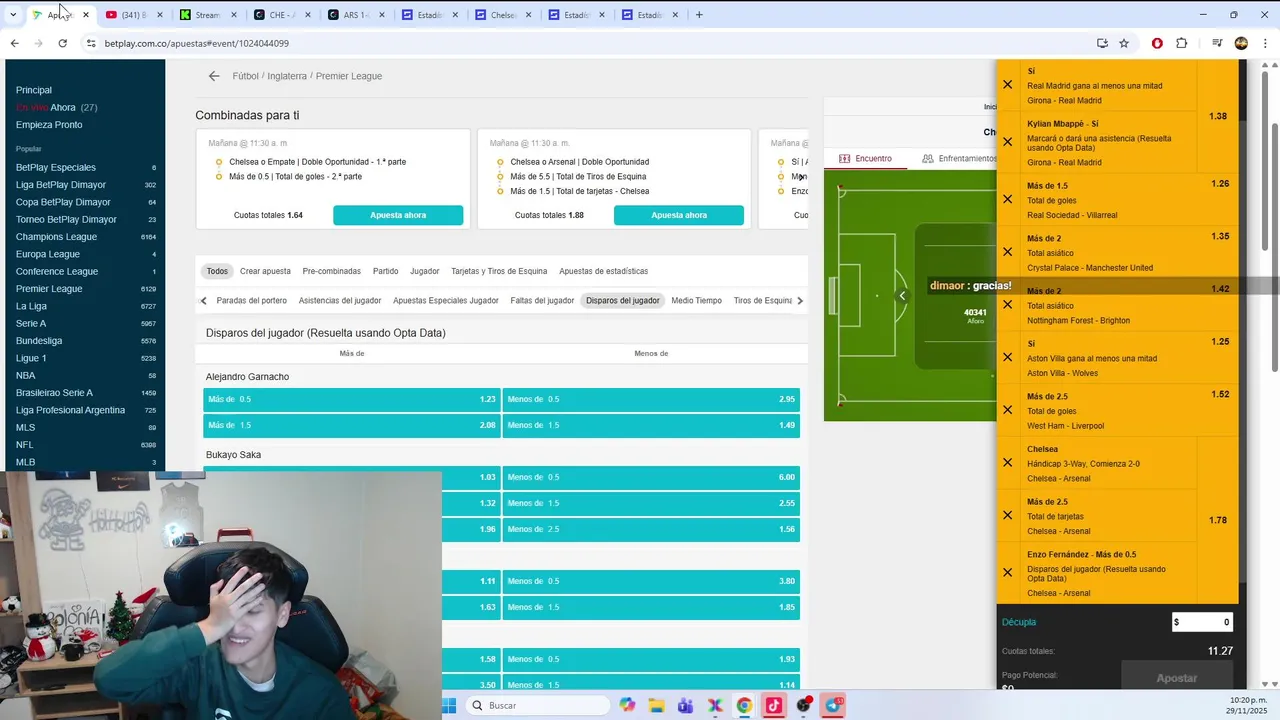The image size is (1280, 720).
Task: Open the media control toolbar icon
Action: pos(1217,43)
